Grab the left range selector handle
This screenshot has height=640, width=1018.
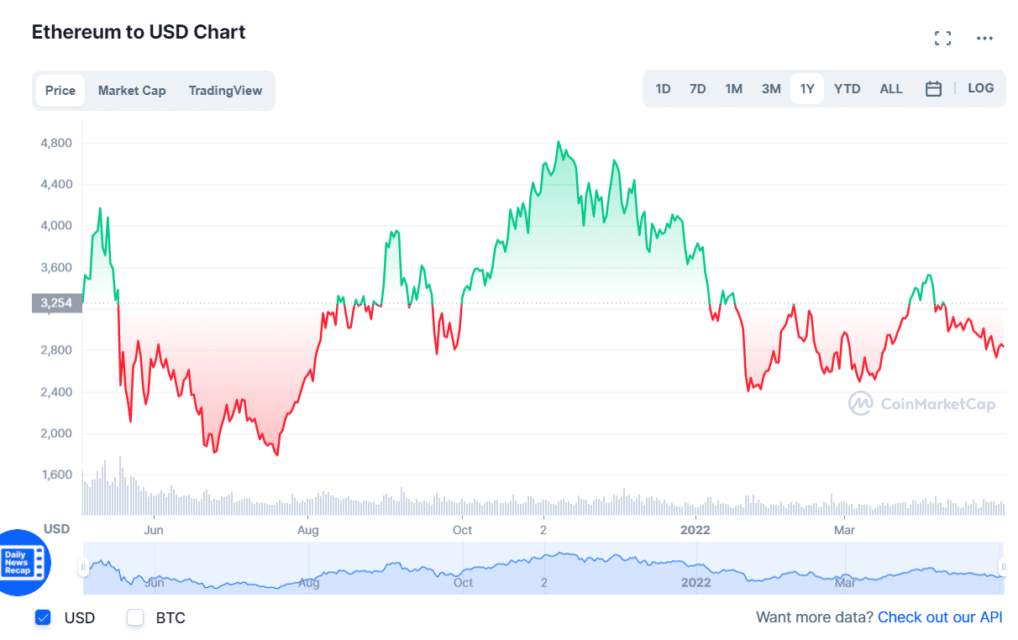tap(83, 567)
